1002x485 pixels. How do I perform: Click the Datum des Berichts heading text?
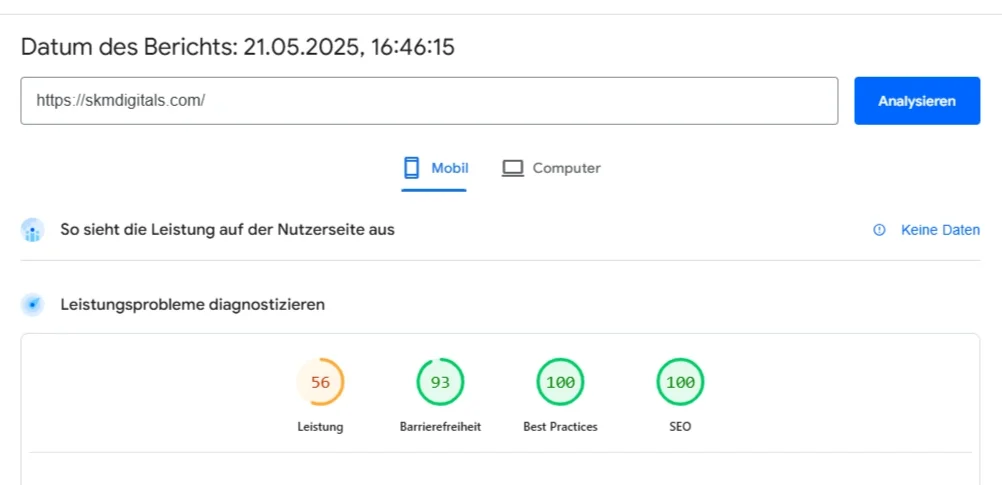[x=237, y=47]
